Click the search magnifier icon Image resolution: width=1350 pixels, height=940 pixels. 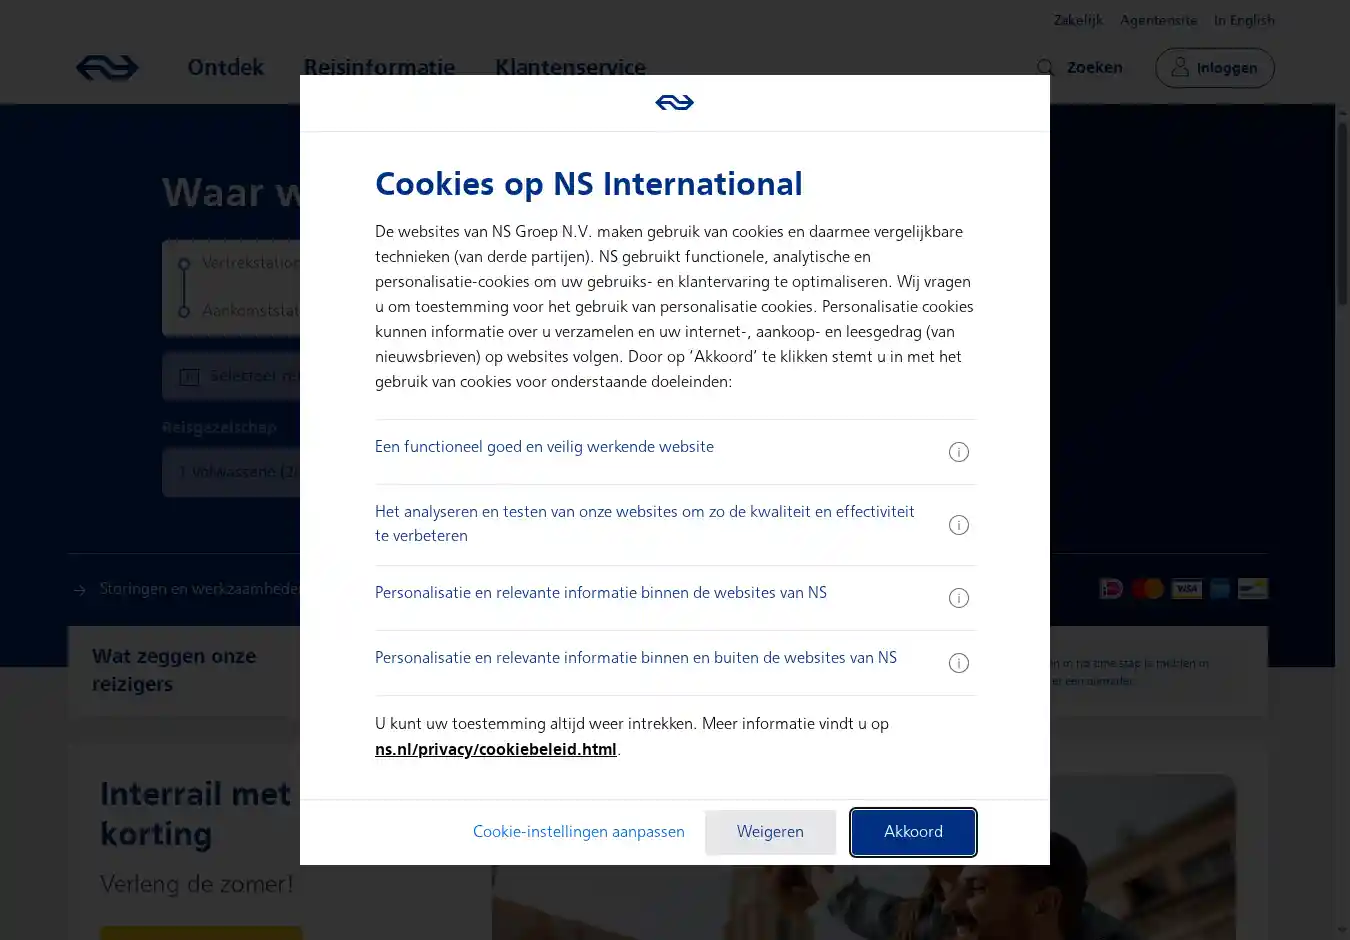coord(1045,68)
